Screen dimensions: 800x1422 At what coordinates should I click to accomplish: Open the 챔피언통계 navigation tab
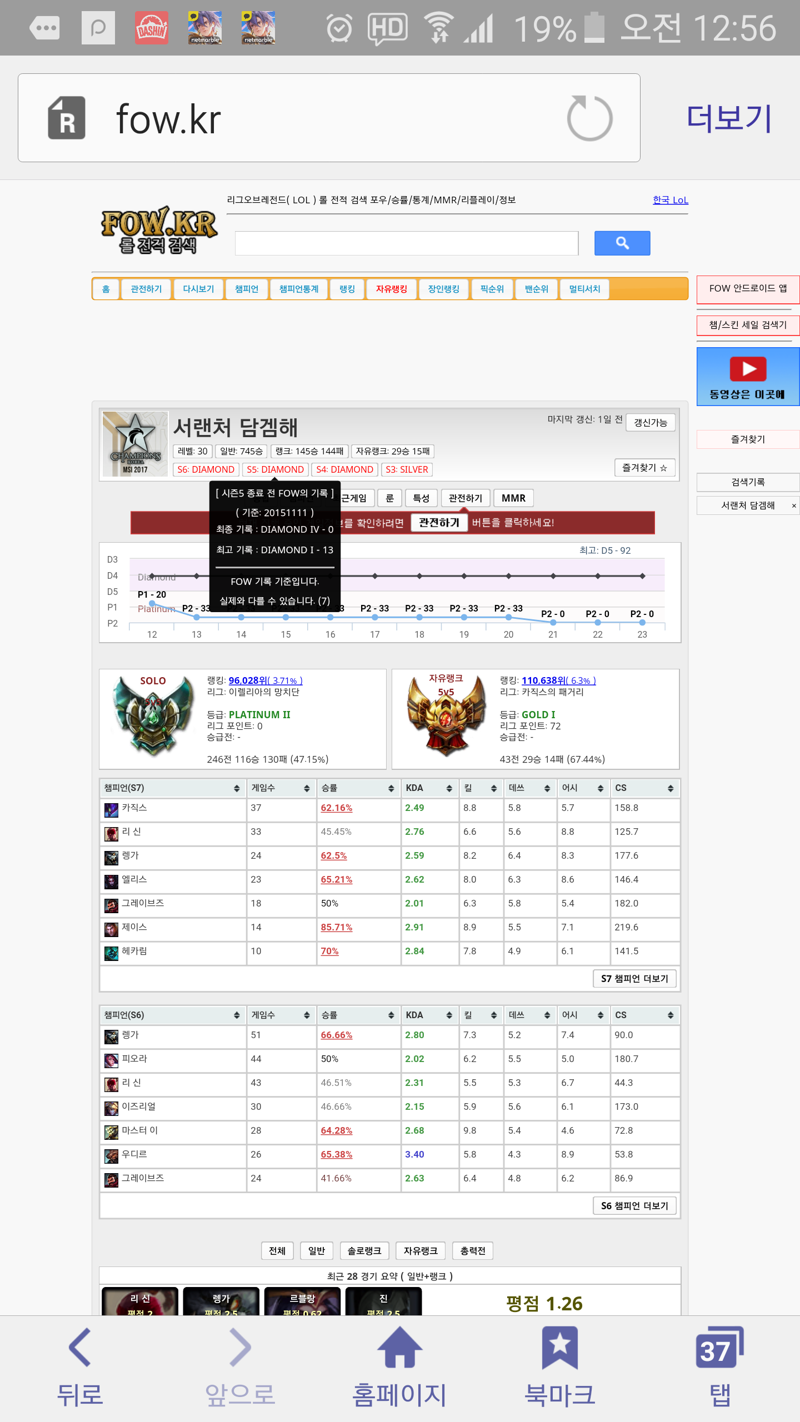pyautogui.click(x=299, y=289)
